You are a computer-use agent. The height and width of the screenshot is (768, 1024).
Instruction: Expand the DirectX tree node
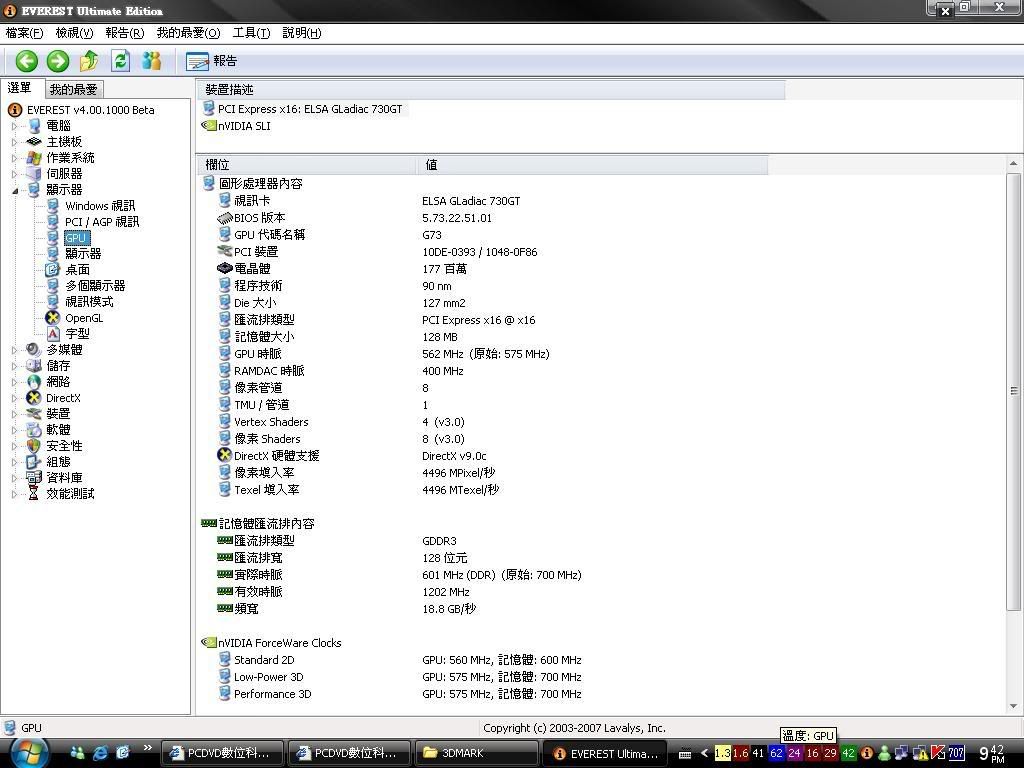point(14,398)
